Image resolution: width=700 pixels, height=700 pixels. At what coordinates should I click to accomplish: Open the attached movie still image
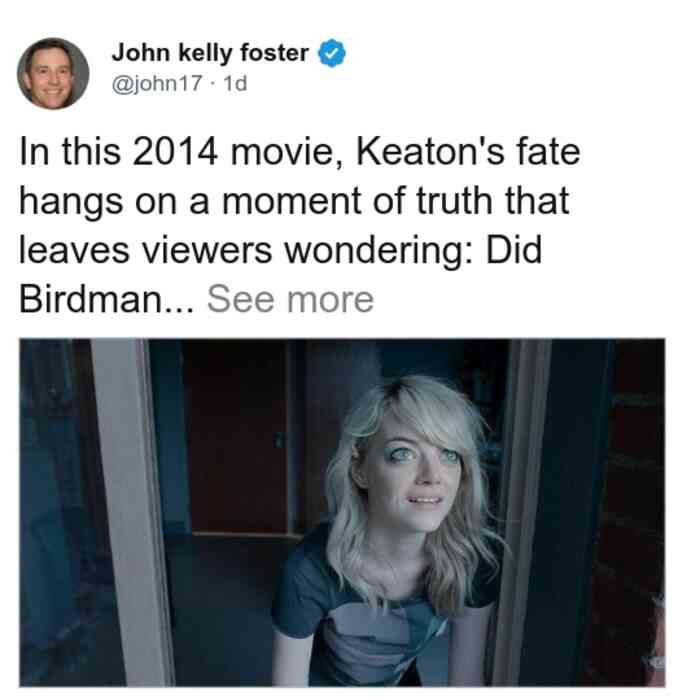point(342,512)
